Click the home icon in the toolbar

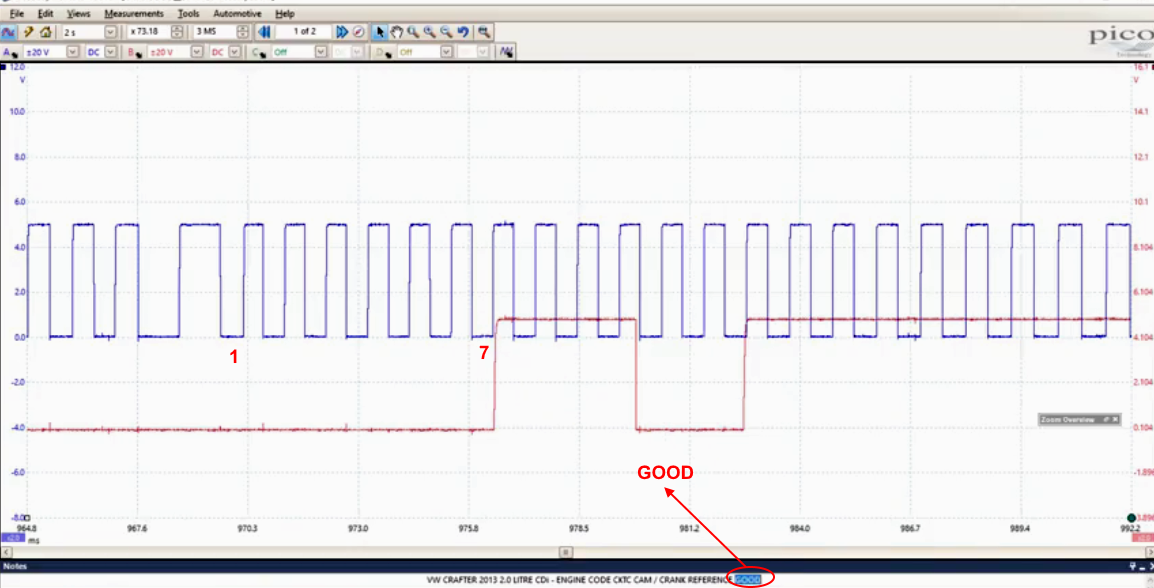click(46, 32)
